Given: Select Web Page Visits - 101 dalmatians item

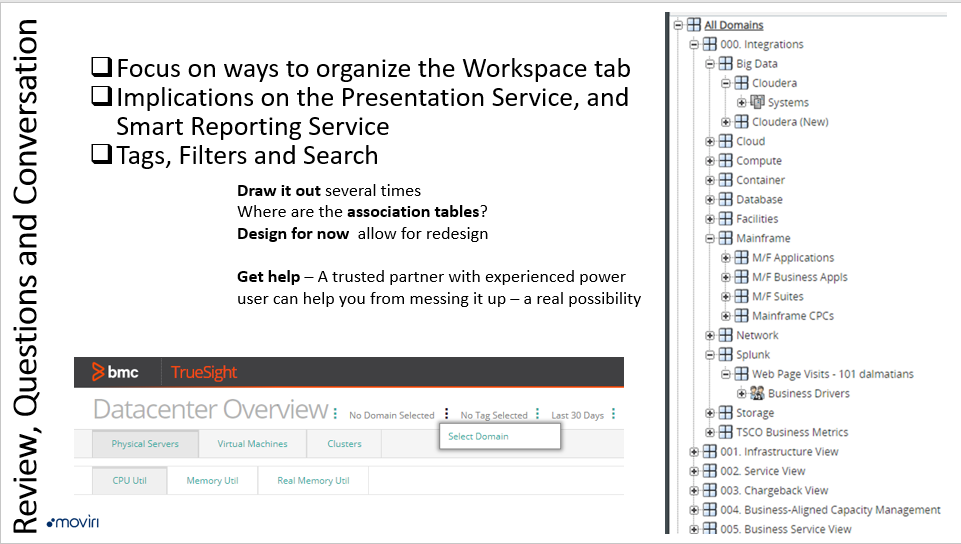Looking at the screenshot, I should pyautogui.click(x=832, y=374).
